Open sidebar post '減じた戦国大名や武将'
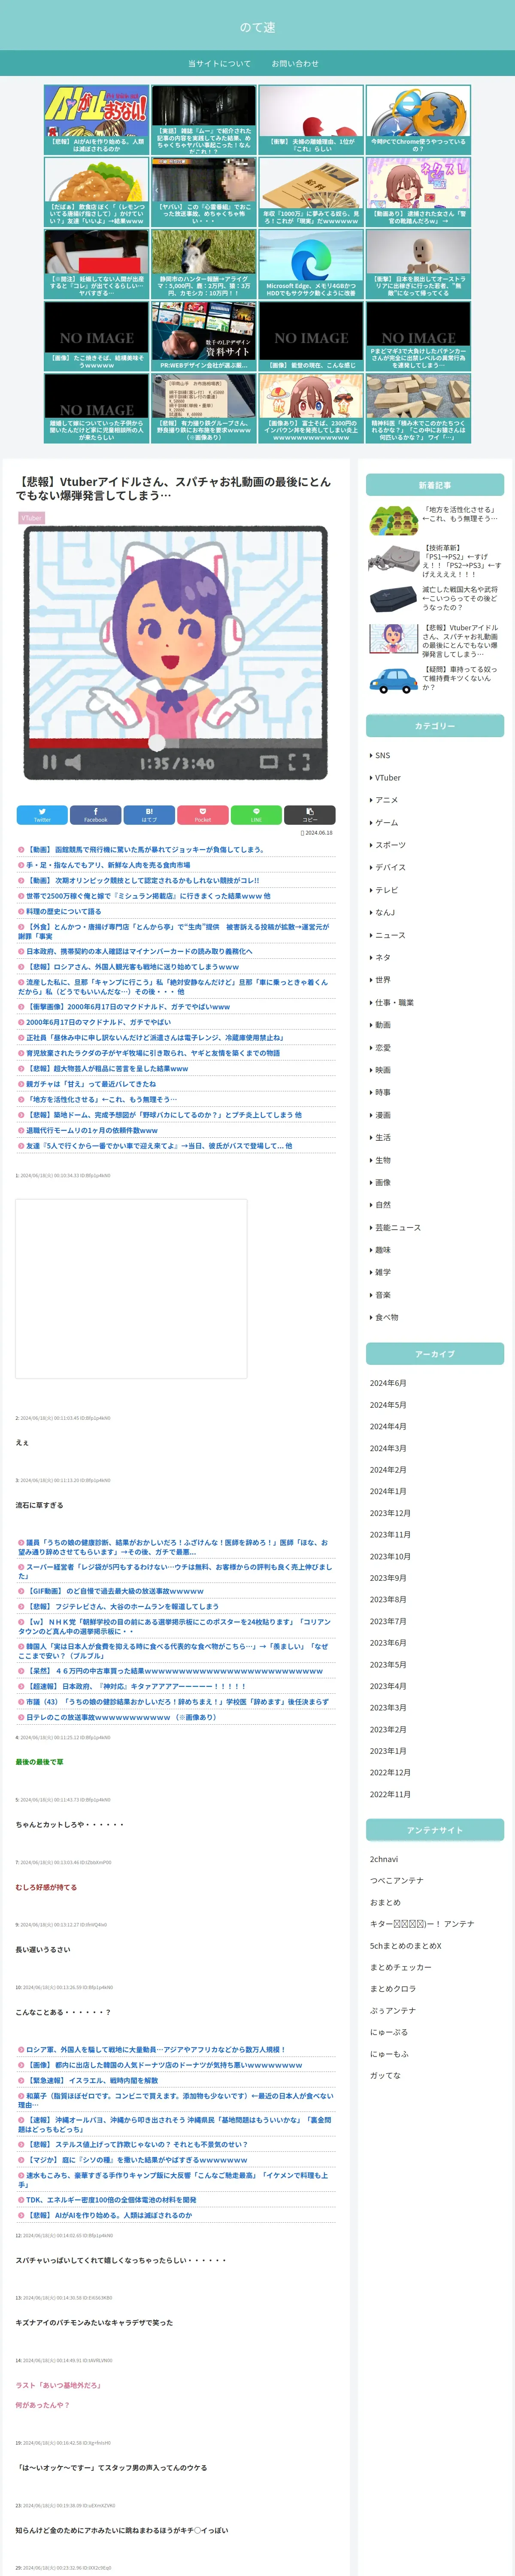This screenshot has height=2576, width=515. coord(435,599)
